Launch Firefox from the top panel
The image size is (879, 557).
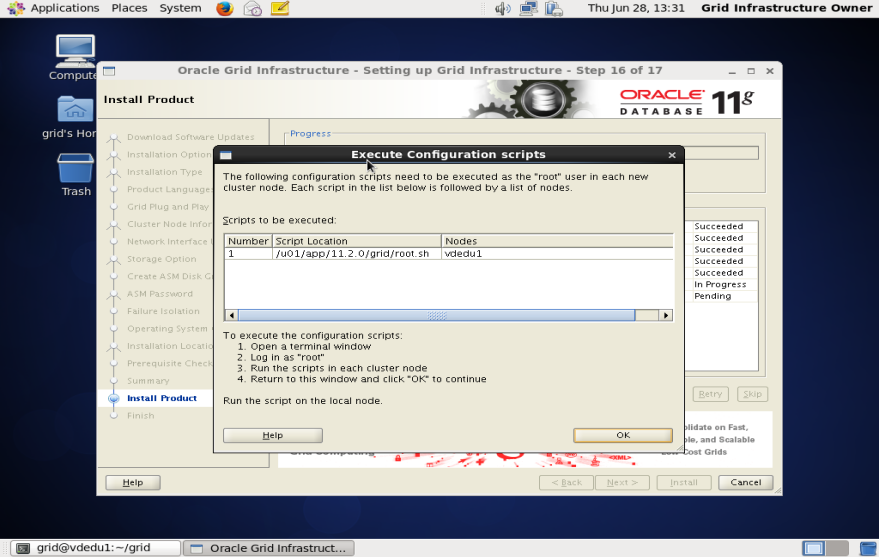(225, 8)
